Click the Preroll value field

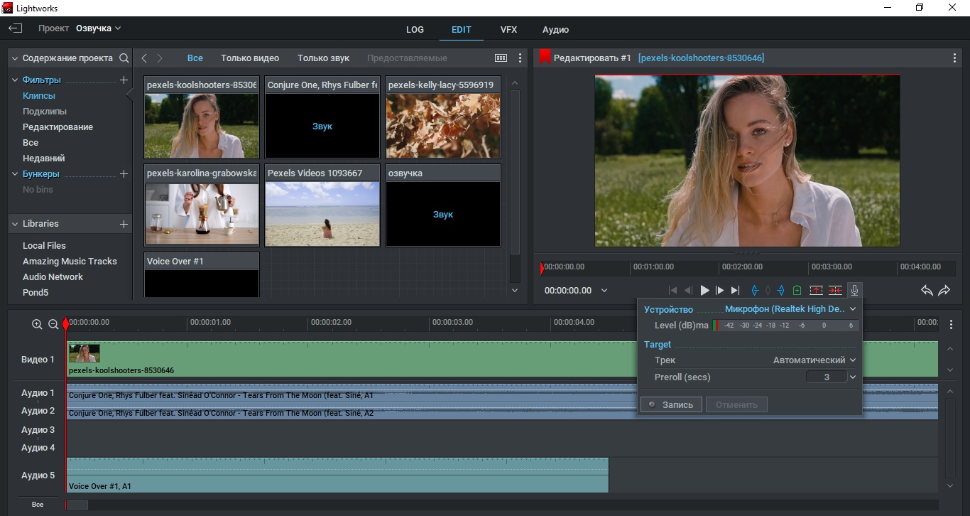(x=826, y=377)
